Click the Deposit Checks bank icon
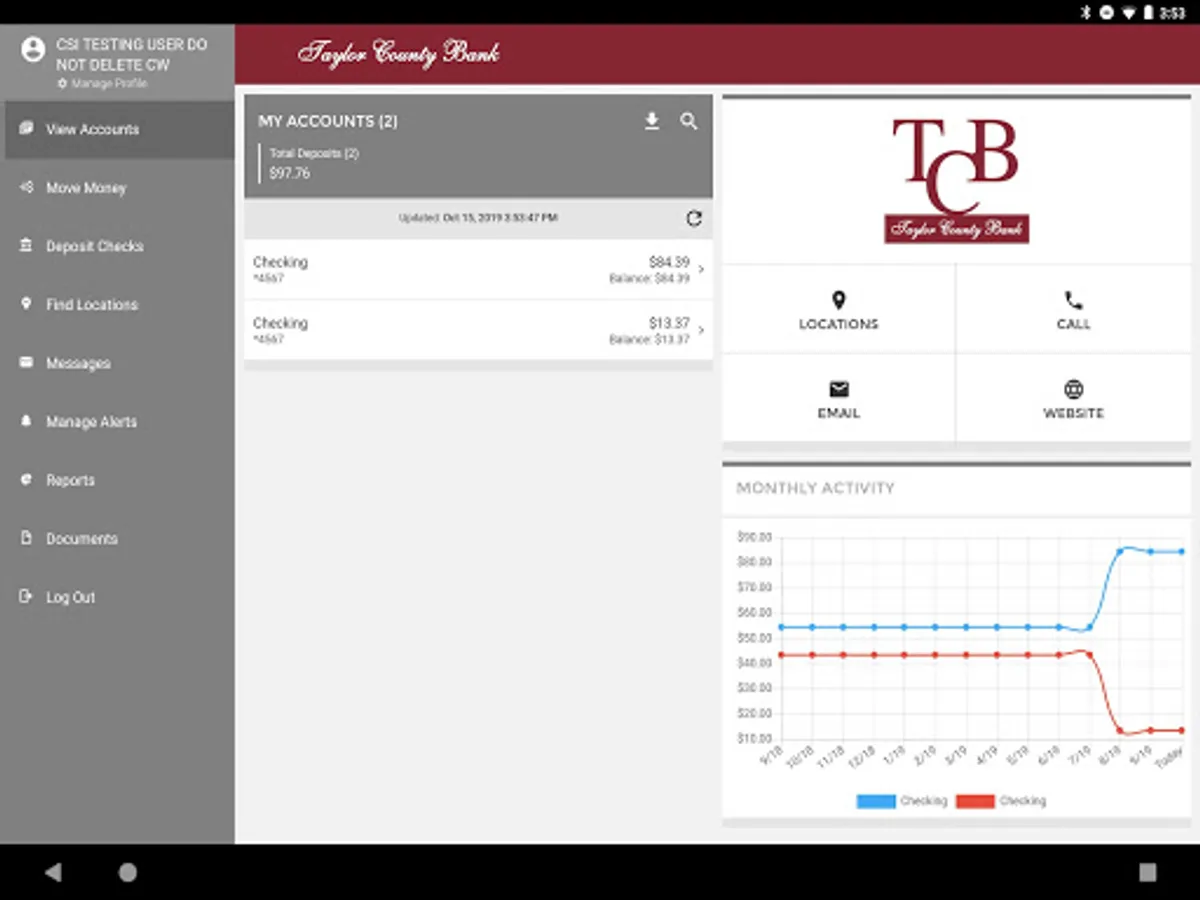The height and width of the screenshot is (900, 1200). (x=26, y=245)
